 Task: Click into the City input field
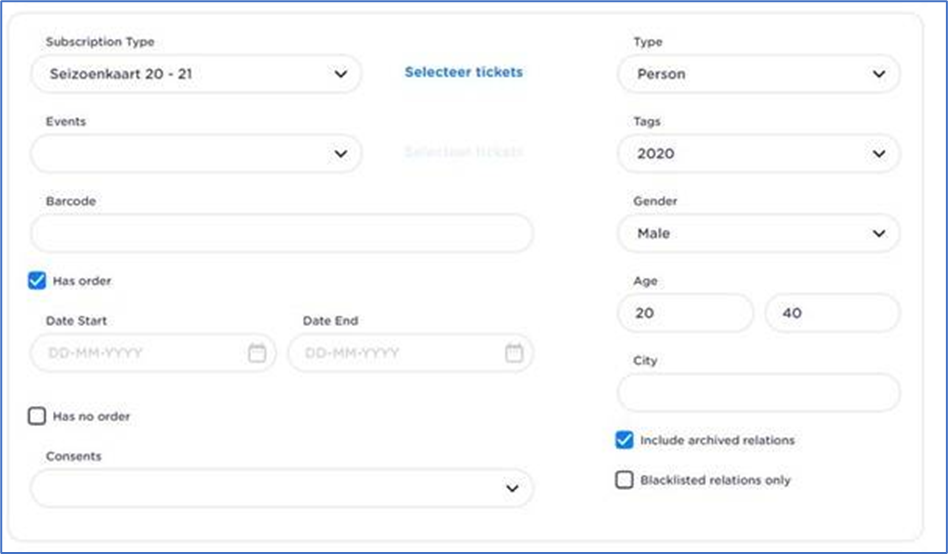point(759,393)
